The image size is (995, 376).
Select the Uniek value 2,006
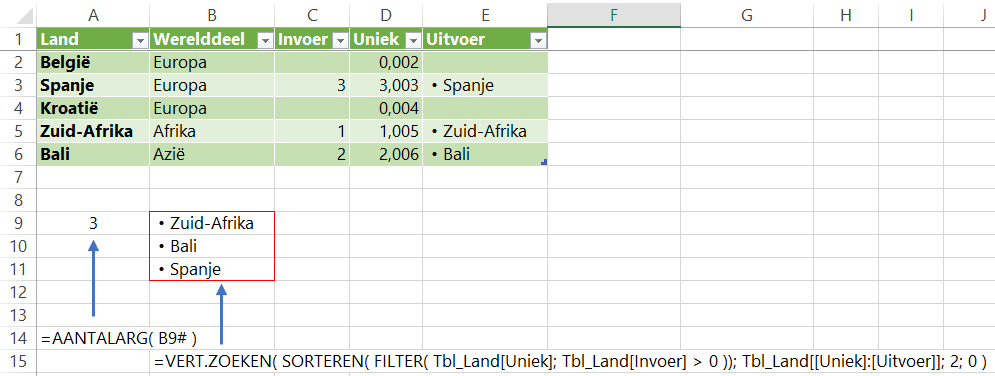pos(386,155)
